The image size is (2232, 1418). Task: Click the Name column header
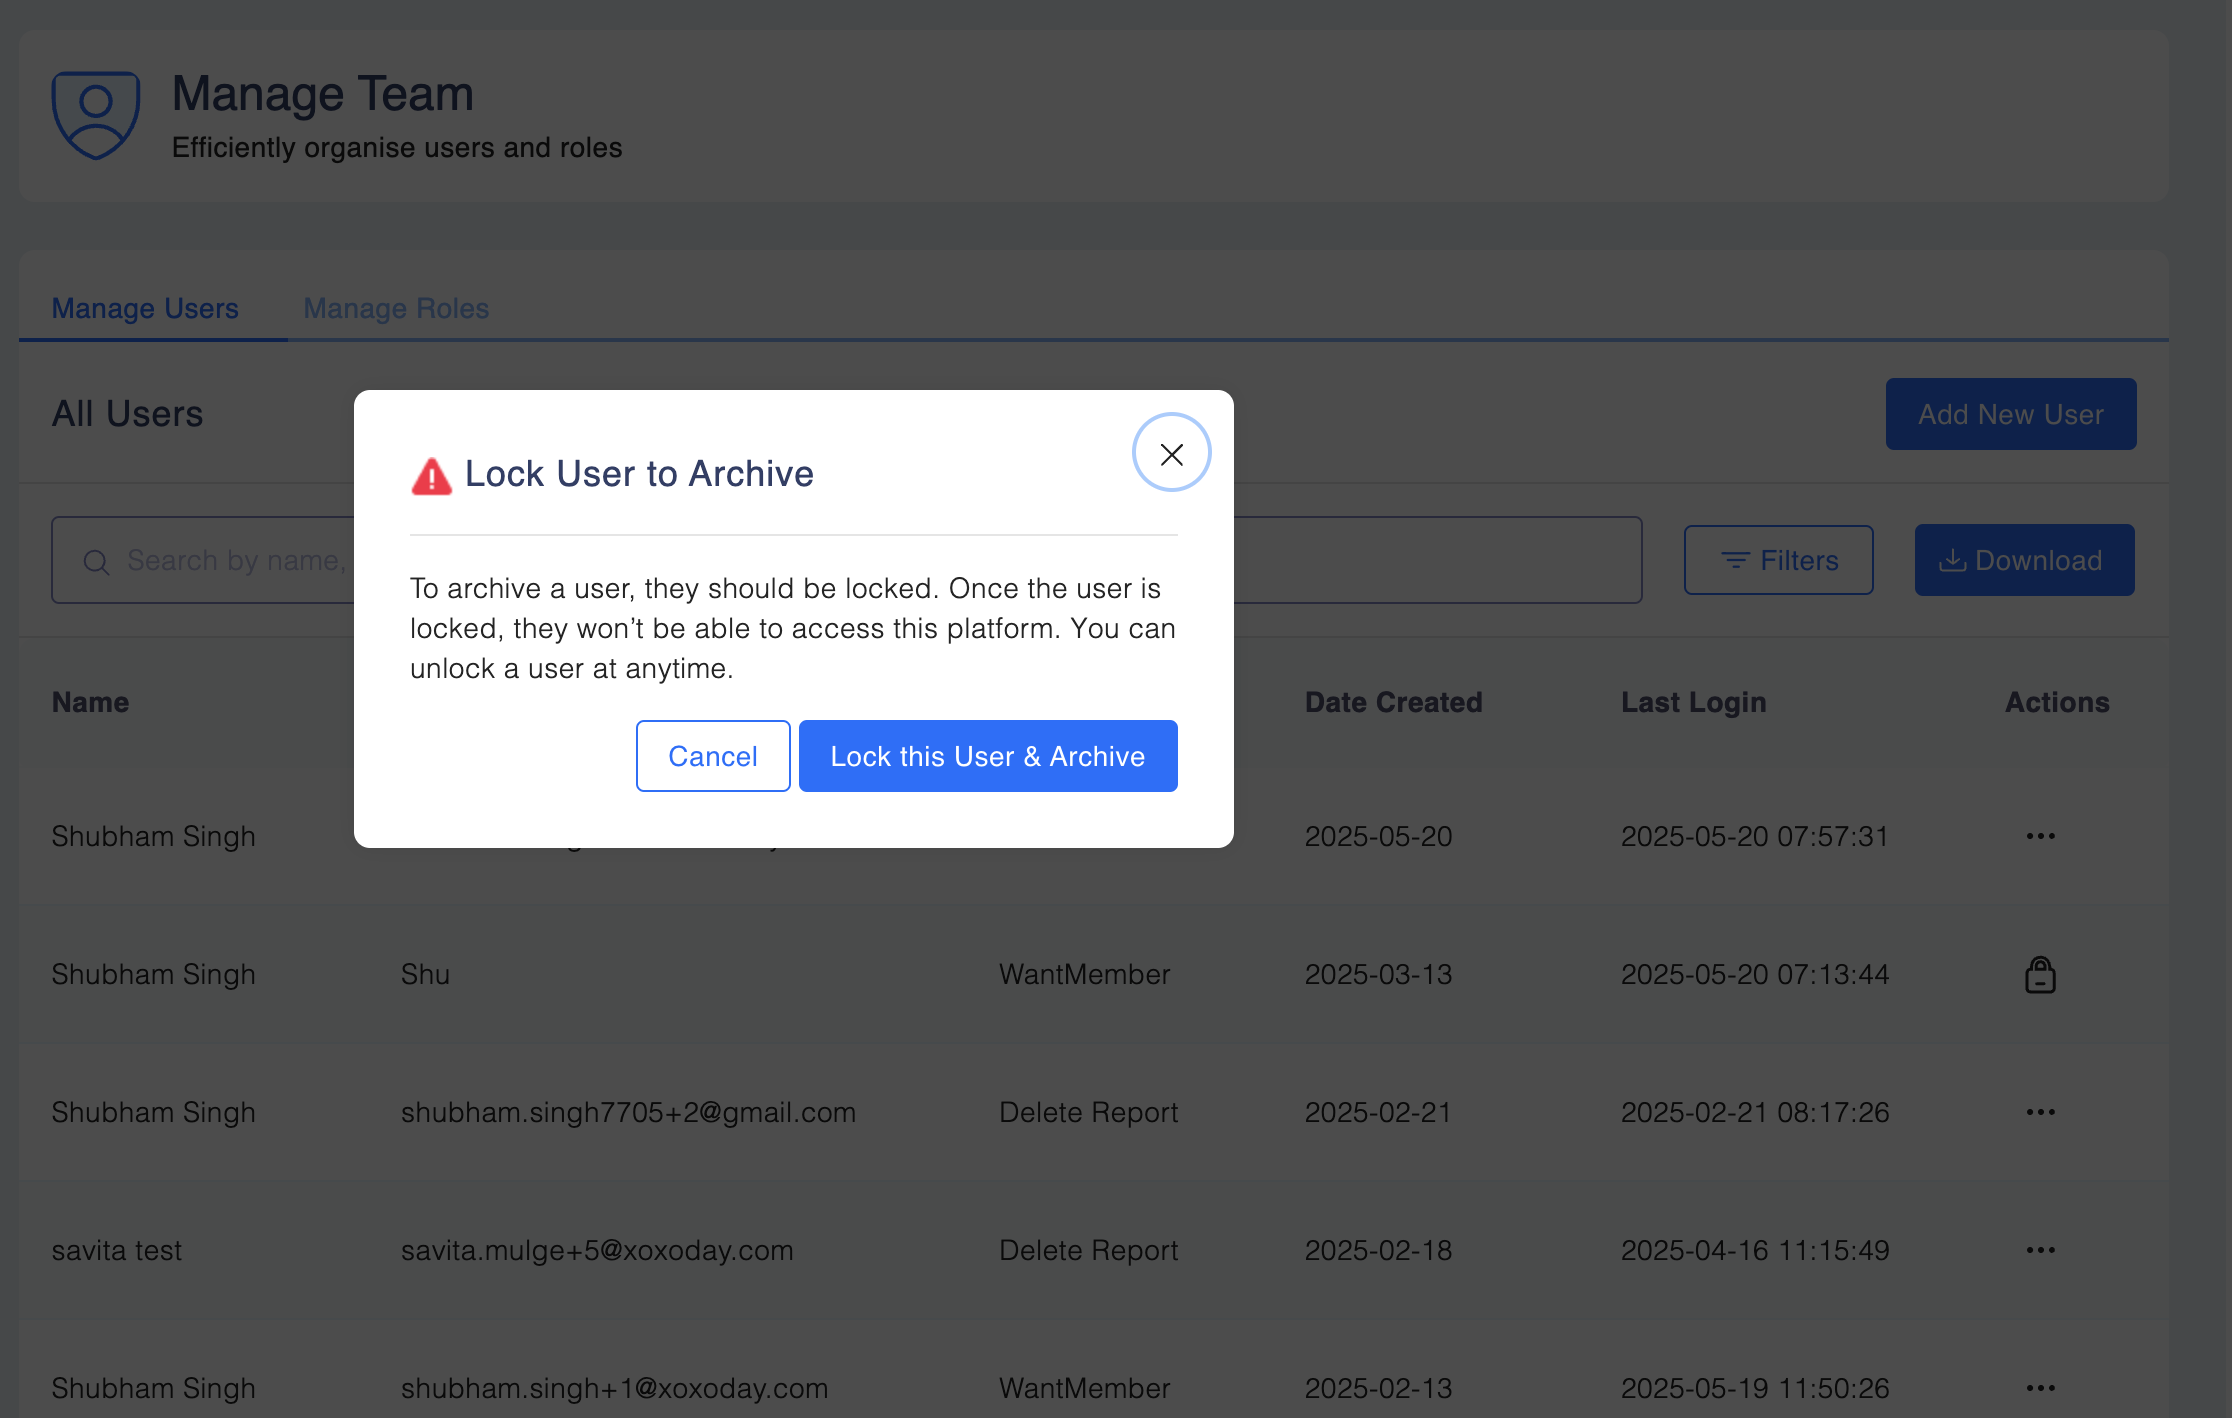[90, 702]
